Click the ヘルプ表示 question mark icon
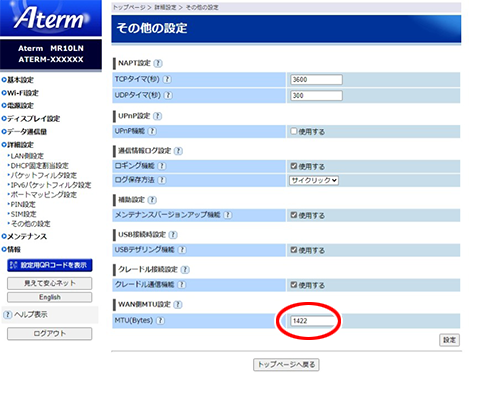500x393 pixels. (x=8, y=315)
